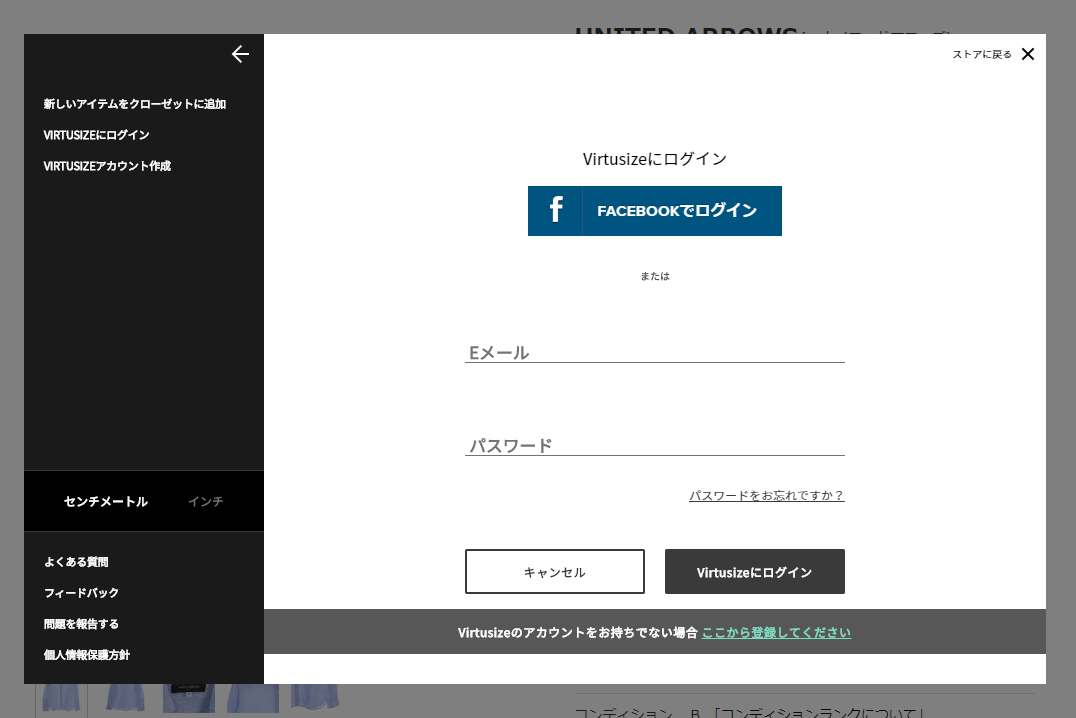Select VIRTUSIZEにログイン in the sidebar
Viewport: 1076px width, 718px height.
point(96,135)
